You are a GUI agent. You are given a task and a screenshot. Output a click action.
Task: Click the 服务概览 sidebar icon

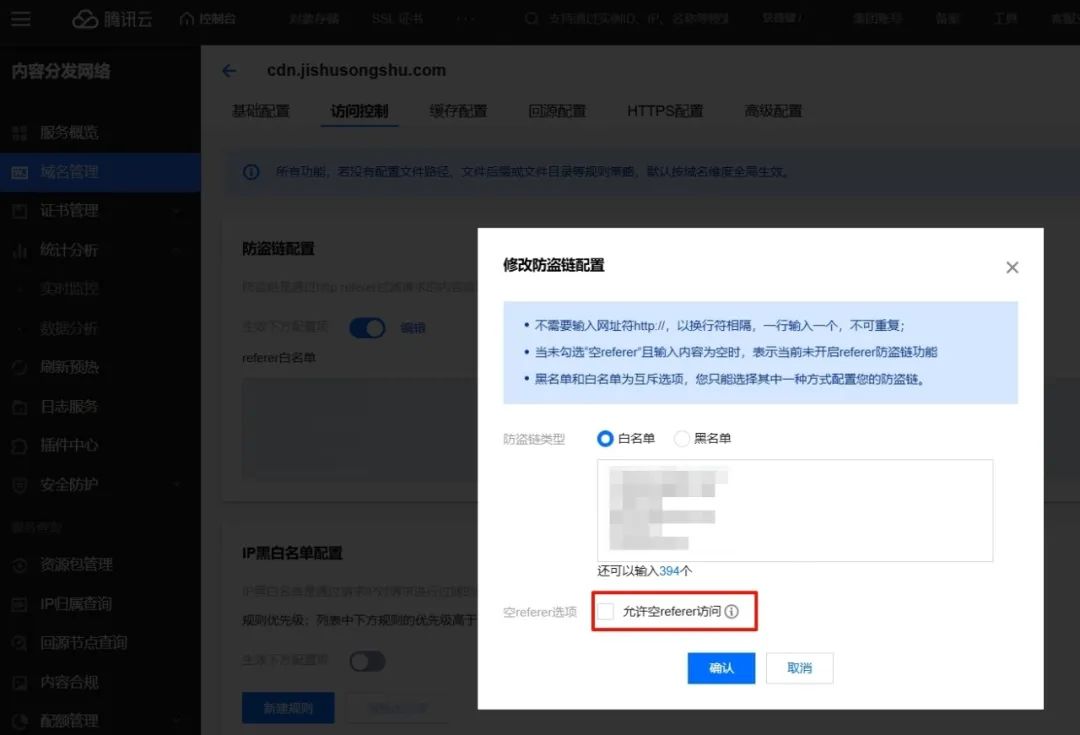(x=19, y=132)
